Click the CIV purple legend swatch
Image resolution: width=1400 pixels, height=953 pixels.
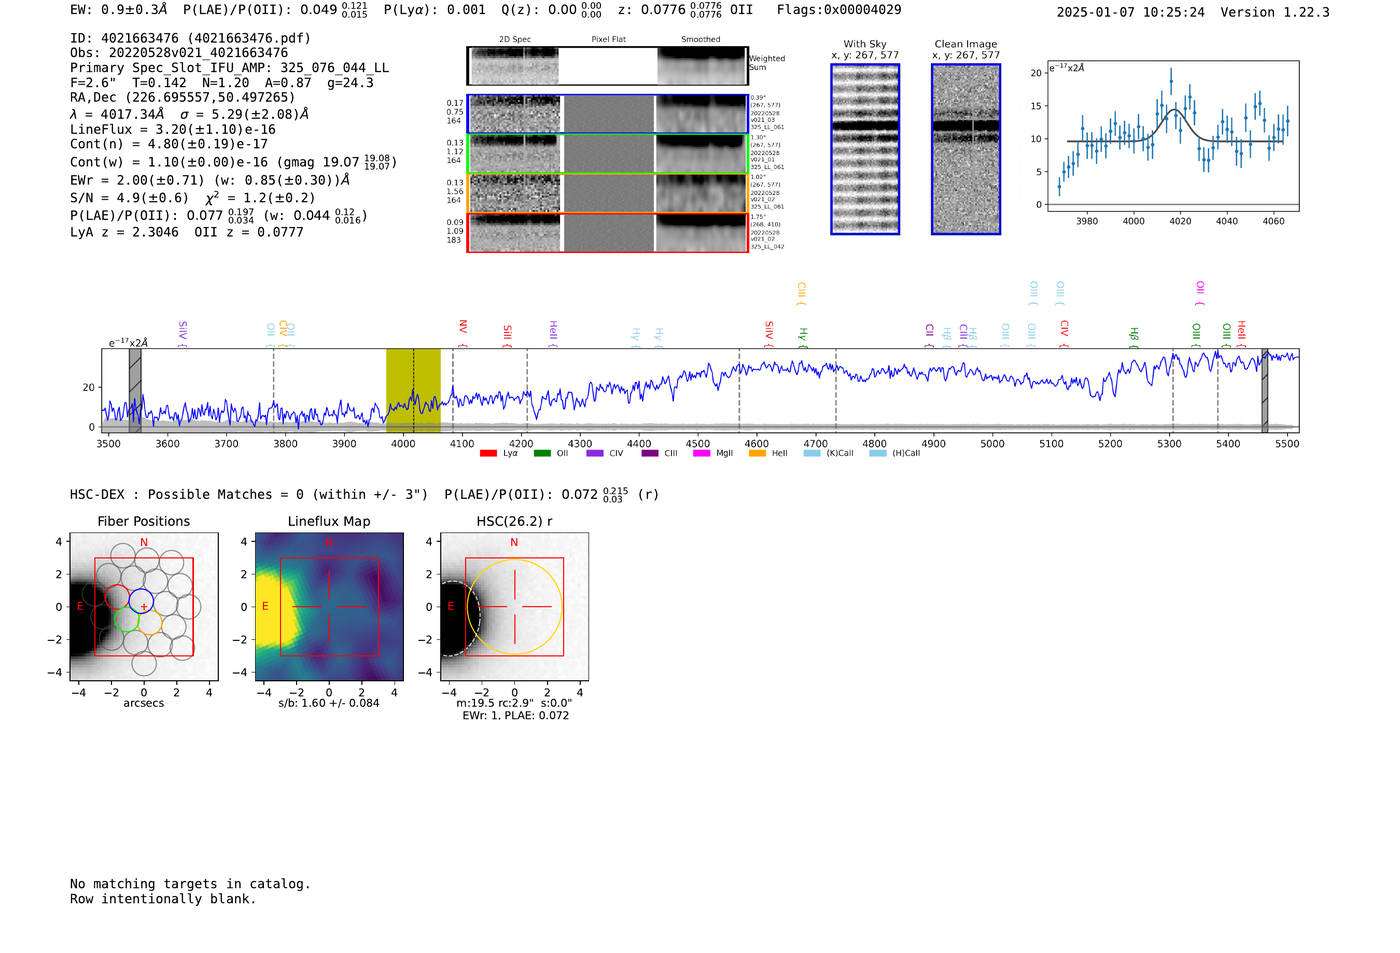pyautogui.click(x=595, y=454)
